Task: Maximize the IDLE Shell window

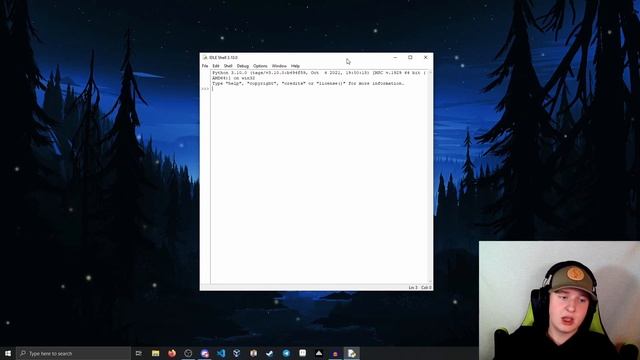Action: point(410,58)
